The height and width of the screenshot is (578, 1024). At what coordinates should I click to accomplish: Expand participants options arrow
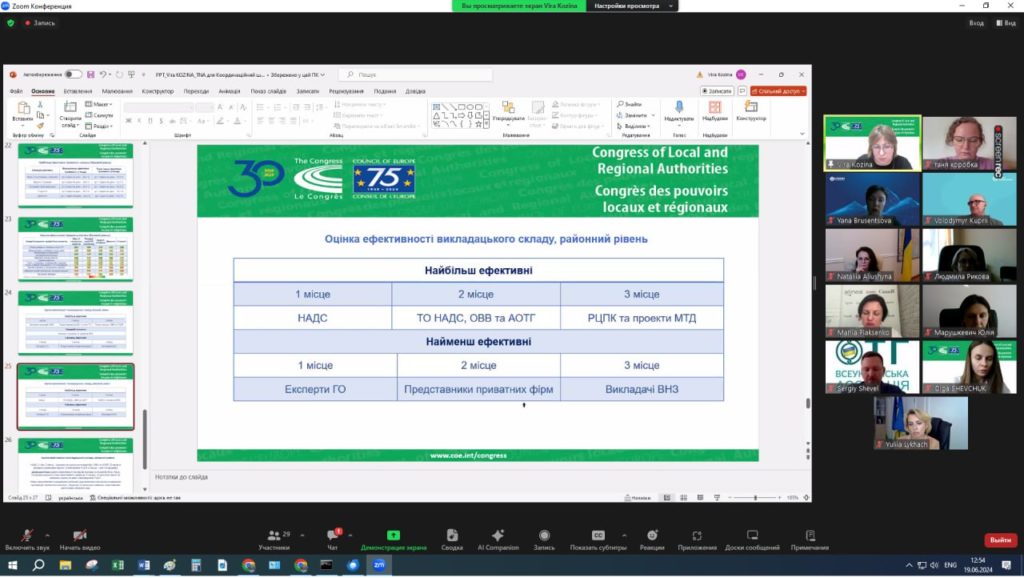[302, 536]
